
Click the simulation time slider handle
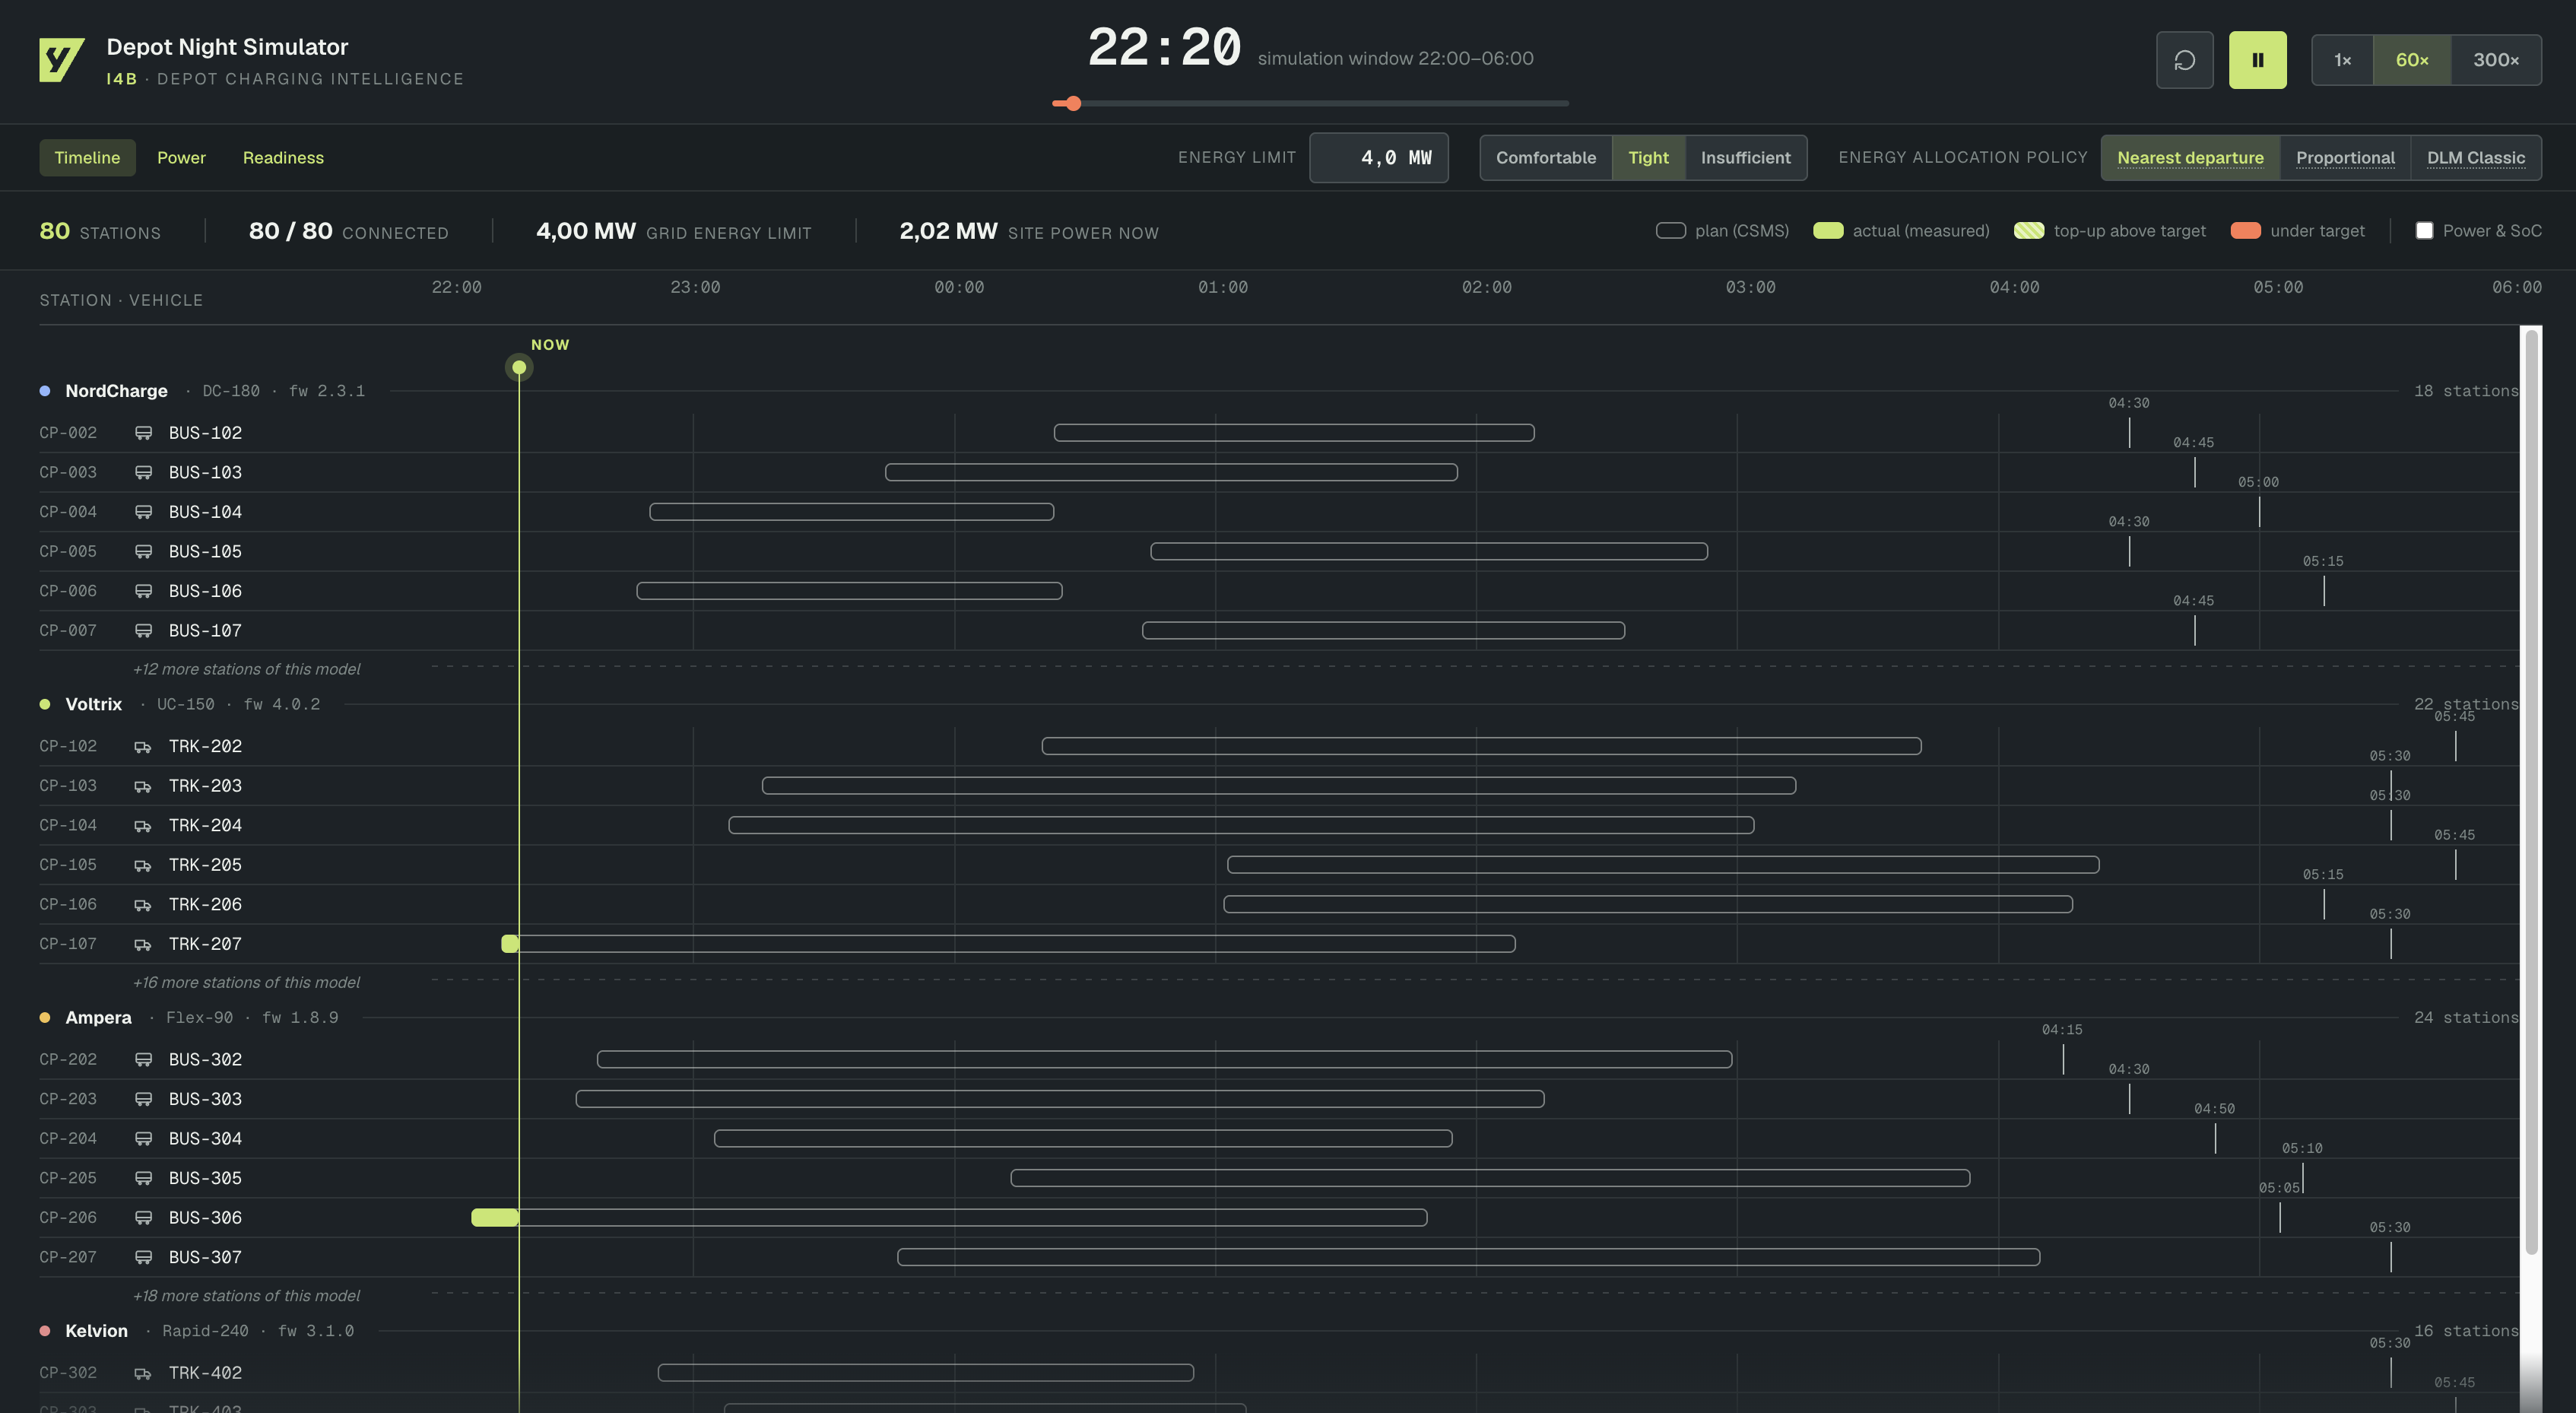tap(1073, 103)
